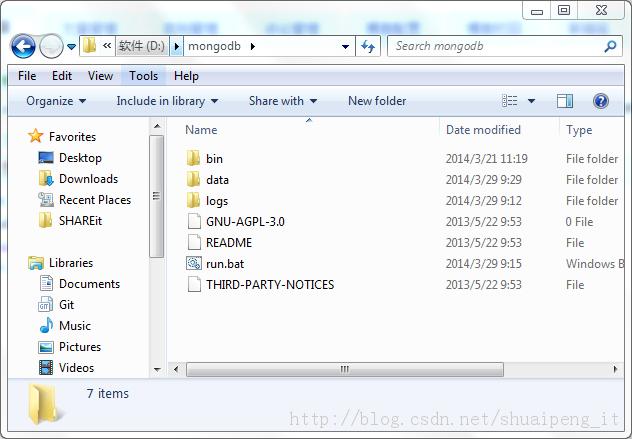Click the search magnifier icon
This screenshot has height=439, width=632.
(x=611, y=46)
